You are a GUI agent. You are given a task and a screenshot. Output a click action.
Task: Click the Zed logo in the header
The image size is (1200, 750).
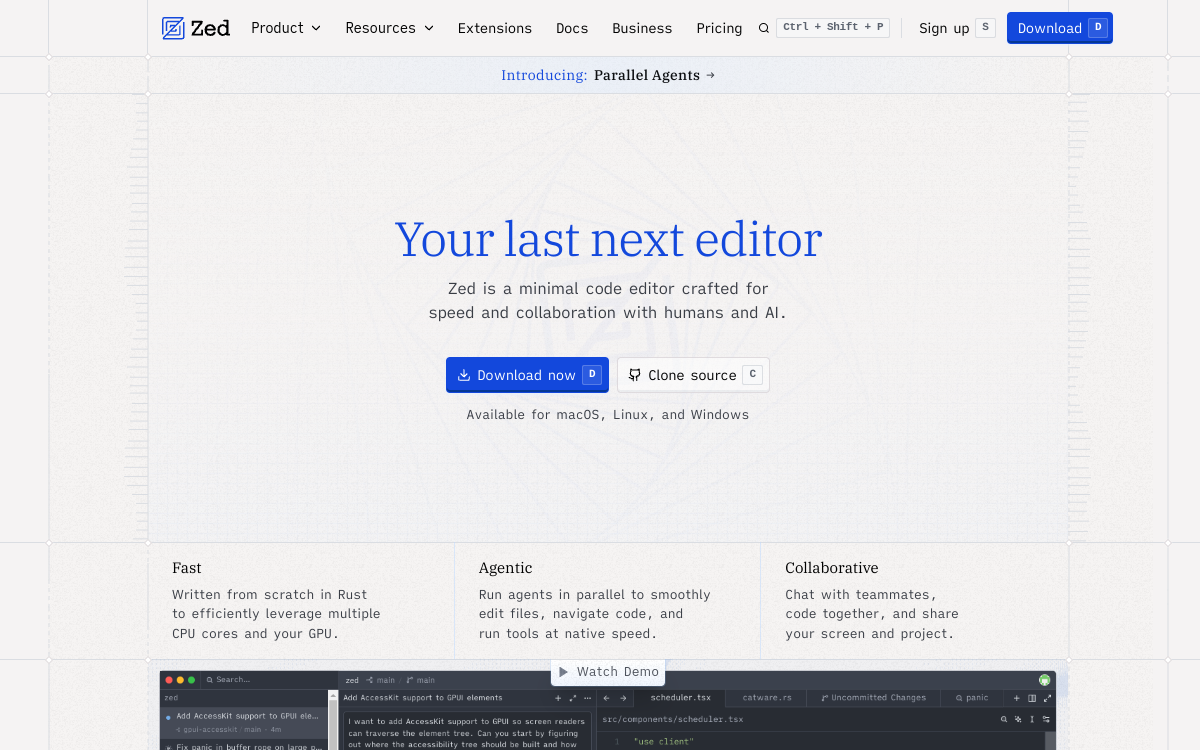click(196, 28)
